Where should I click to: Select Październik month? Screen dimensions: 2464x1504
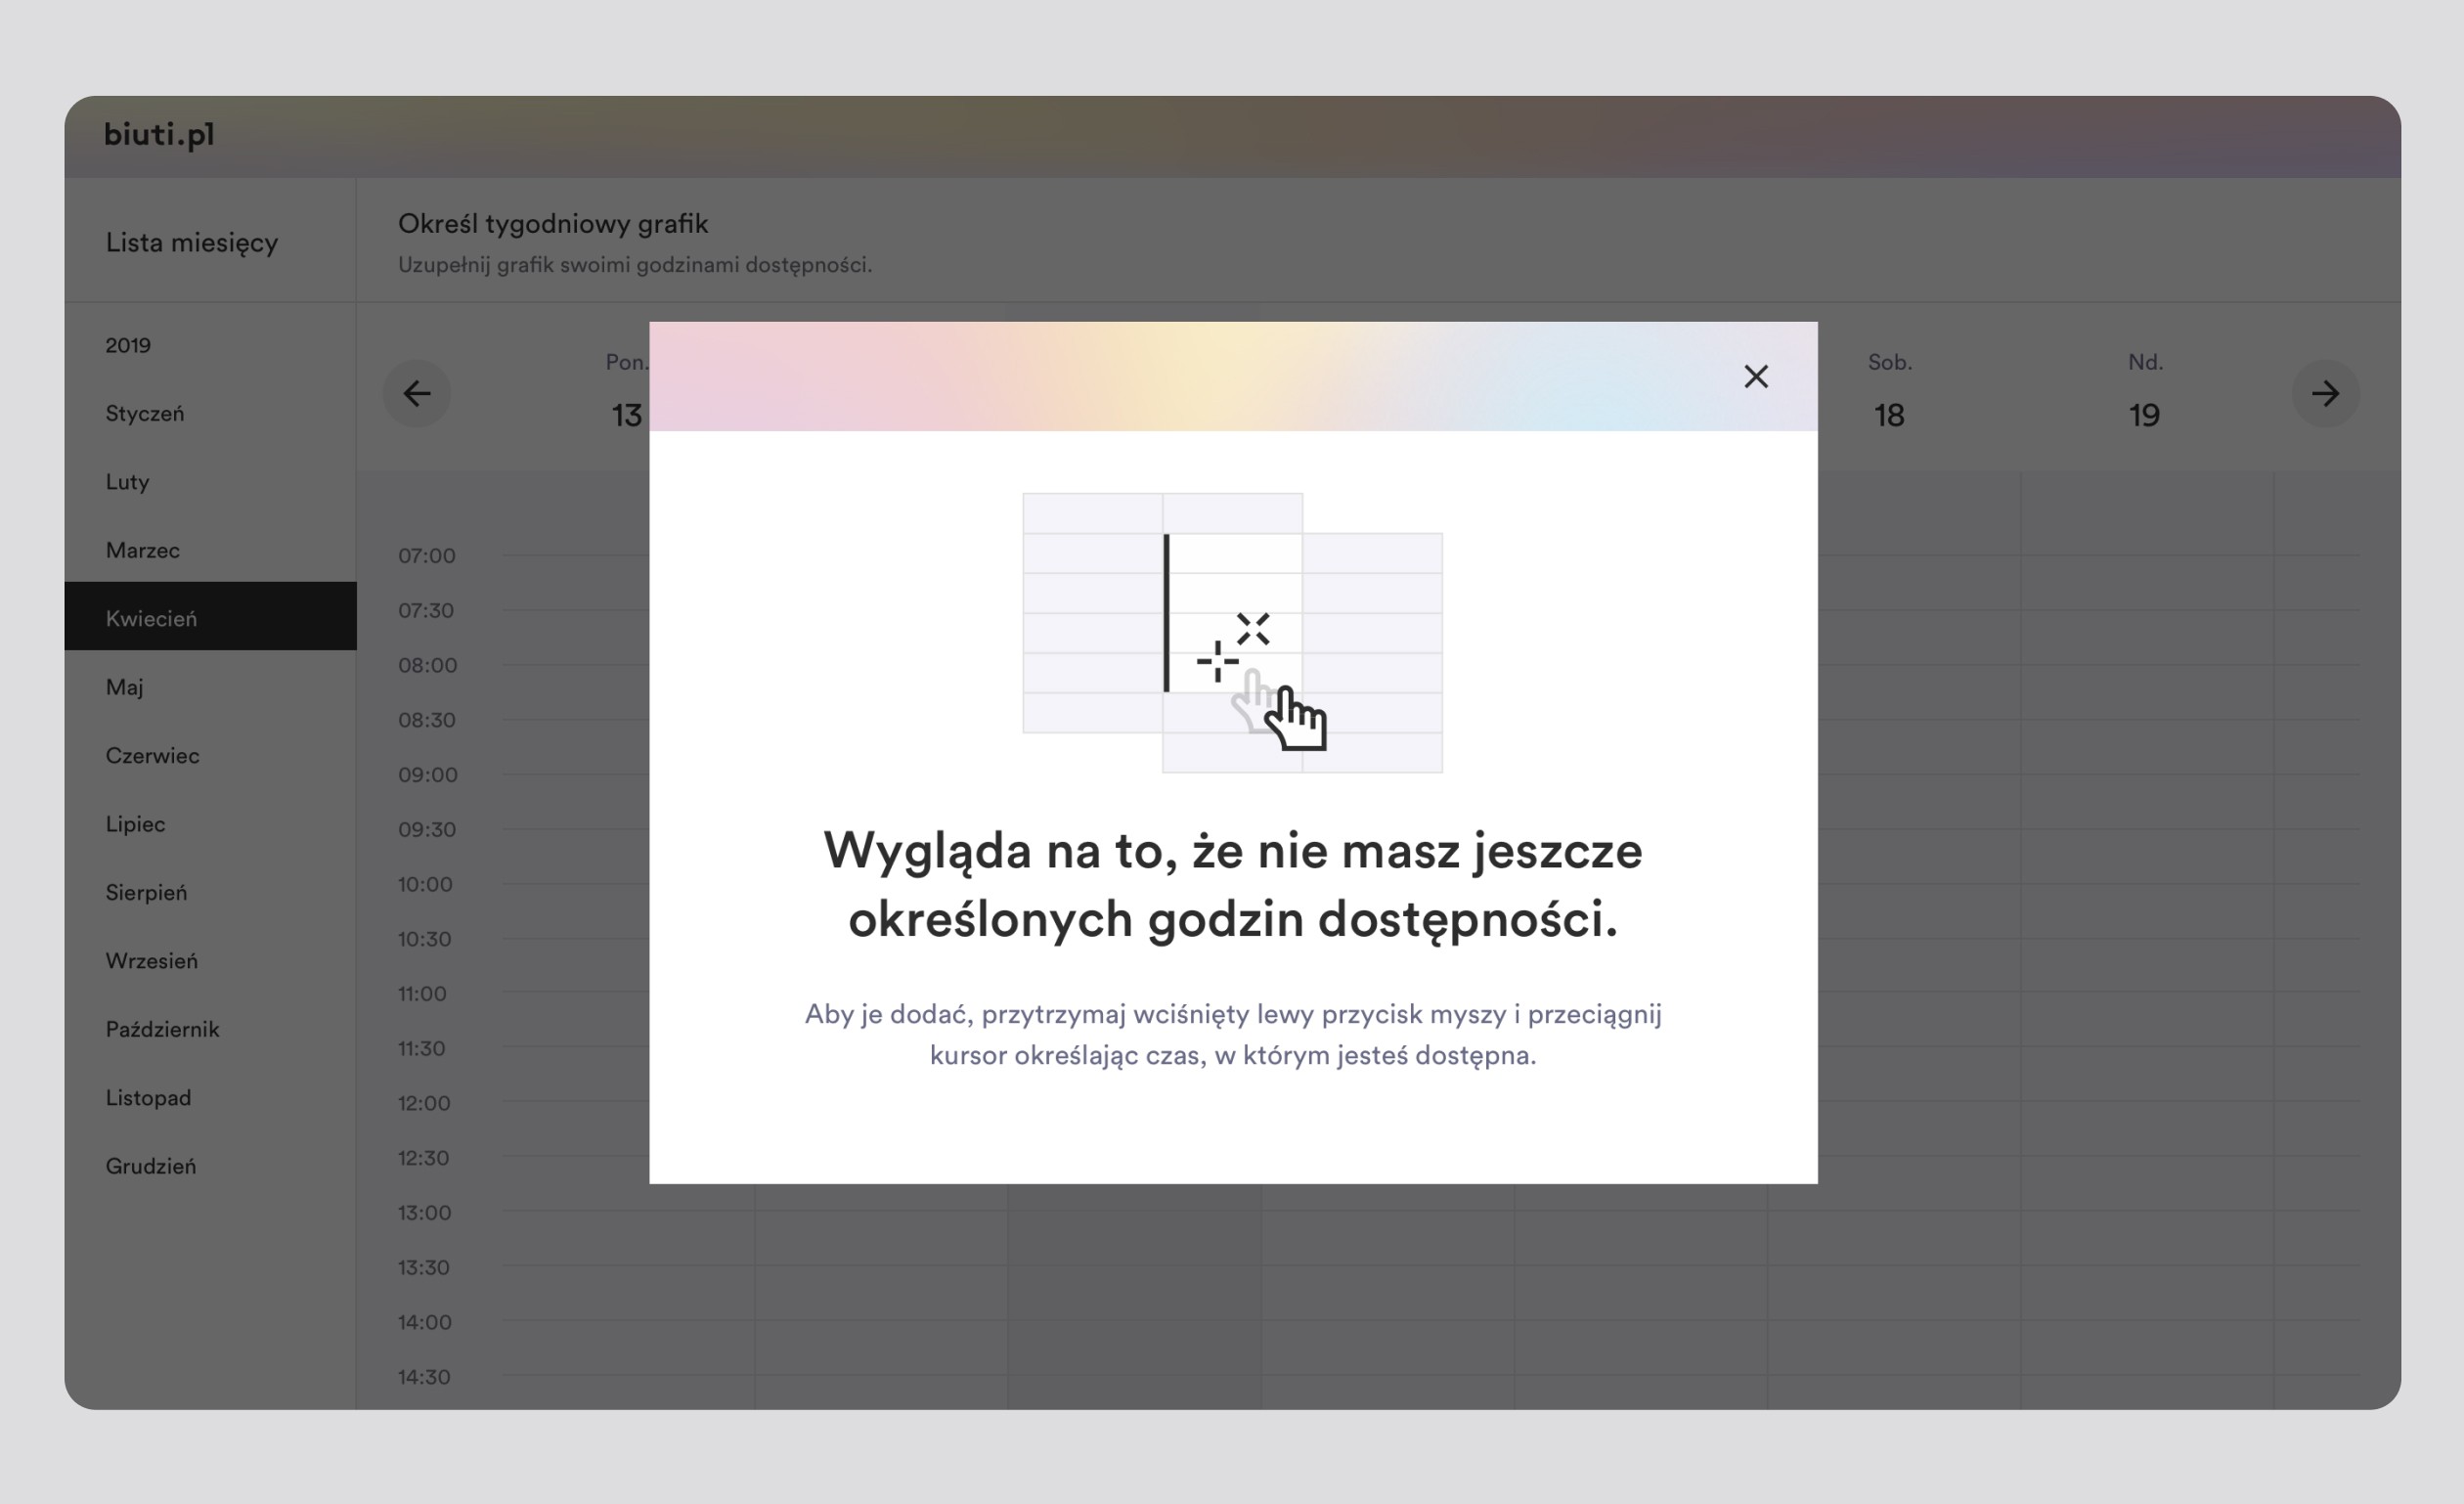pyautogui.click(x=163, y=1029)
